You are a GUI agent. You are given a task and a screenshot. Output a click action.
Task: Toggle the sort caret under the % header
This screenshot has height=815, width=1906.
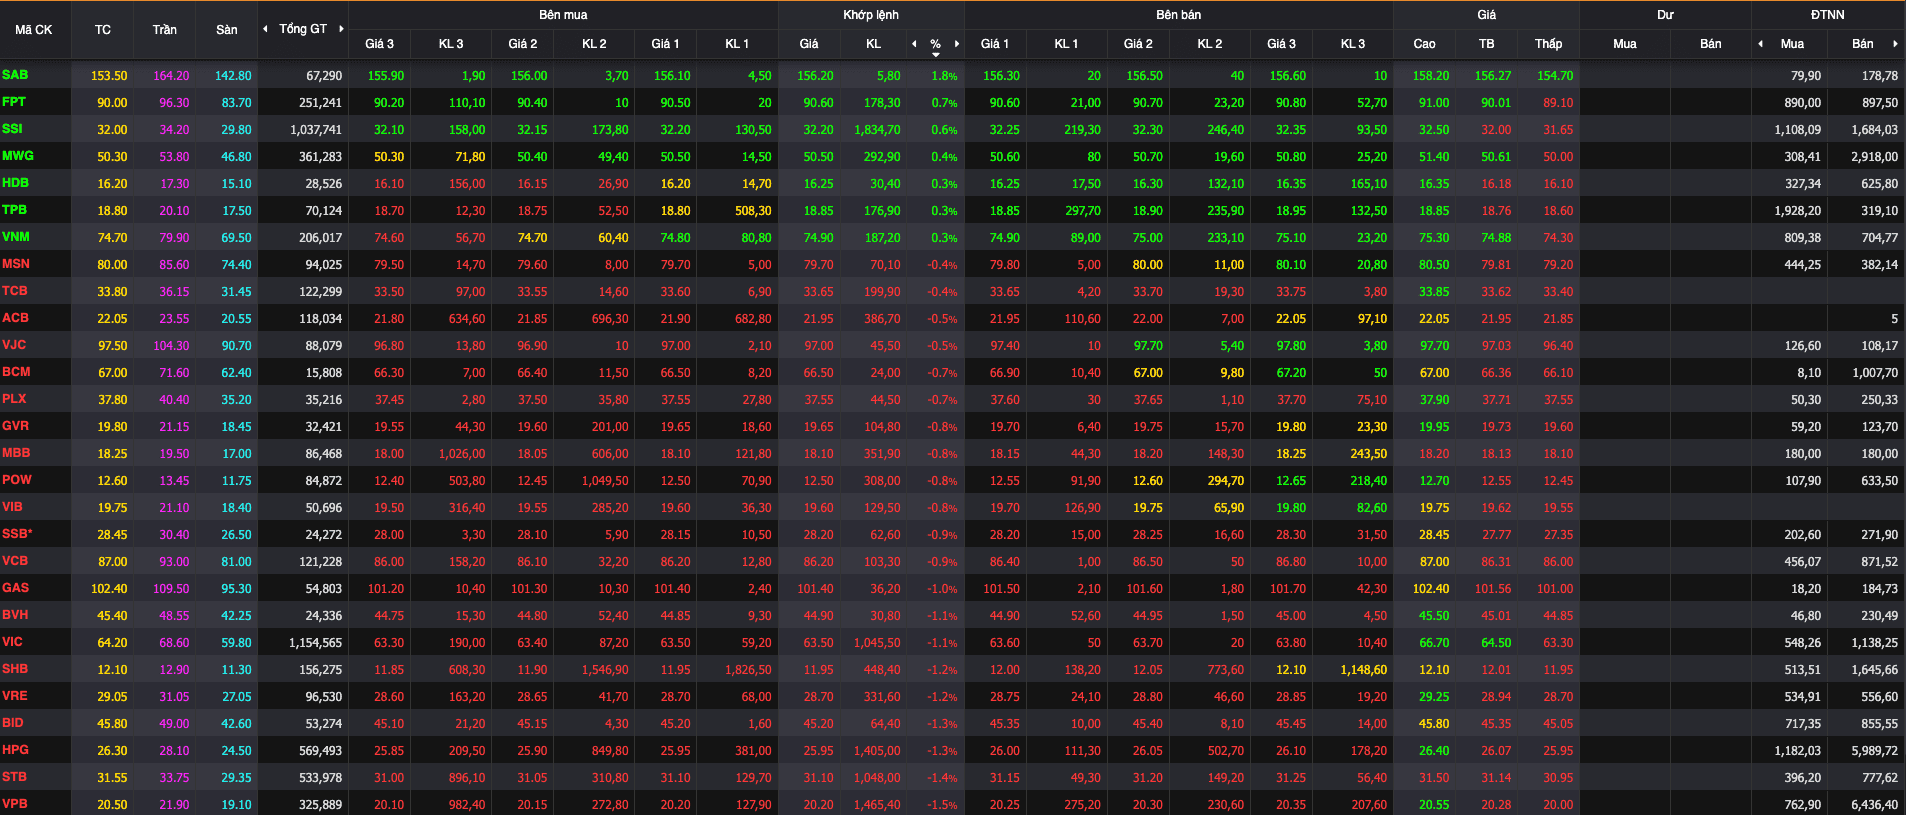(x=936, y=55)
